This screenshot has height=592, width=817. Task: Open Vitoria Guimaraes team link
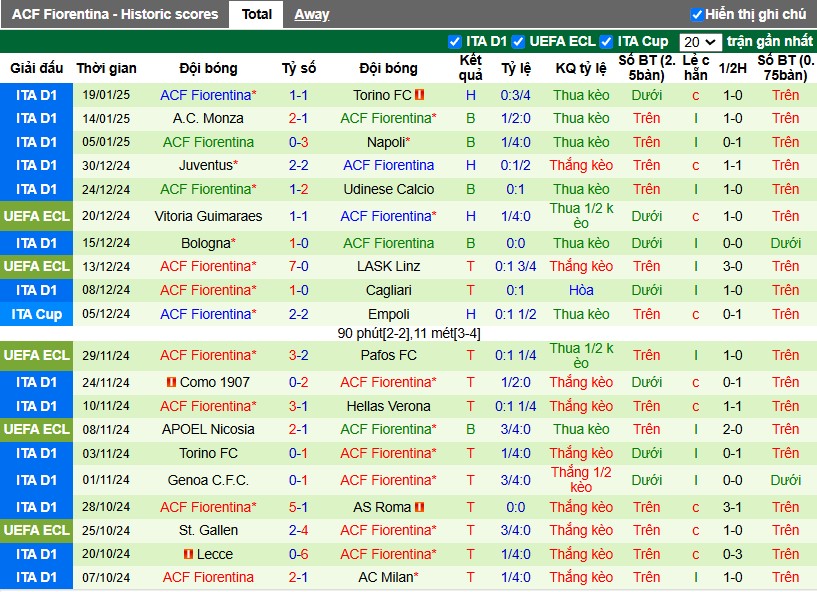208,216
